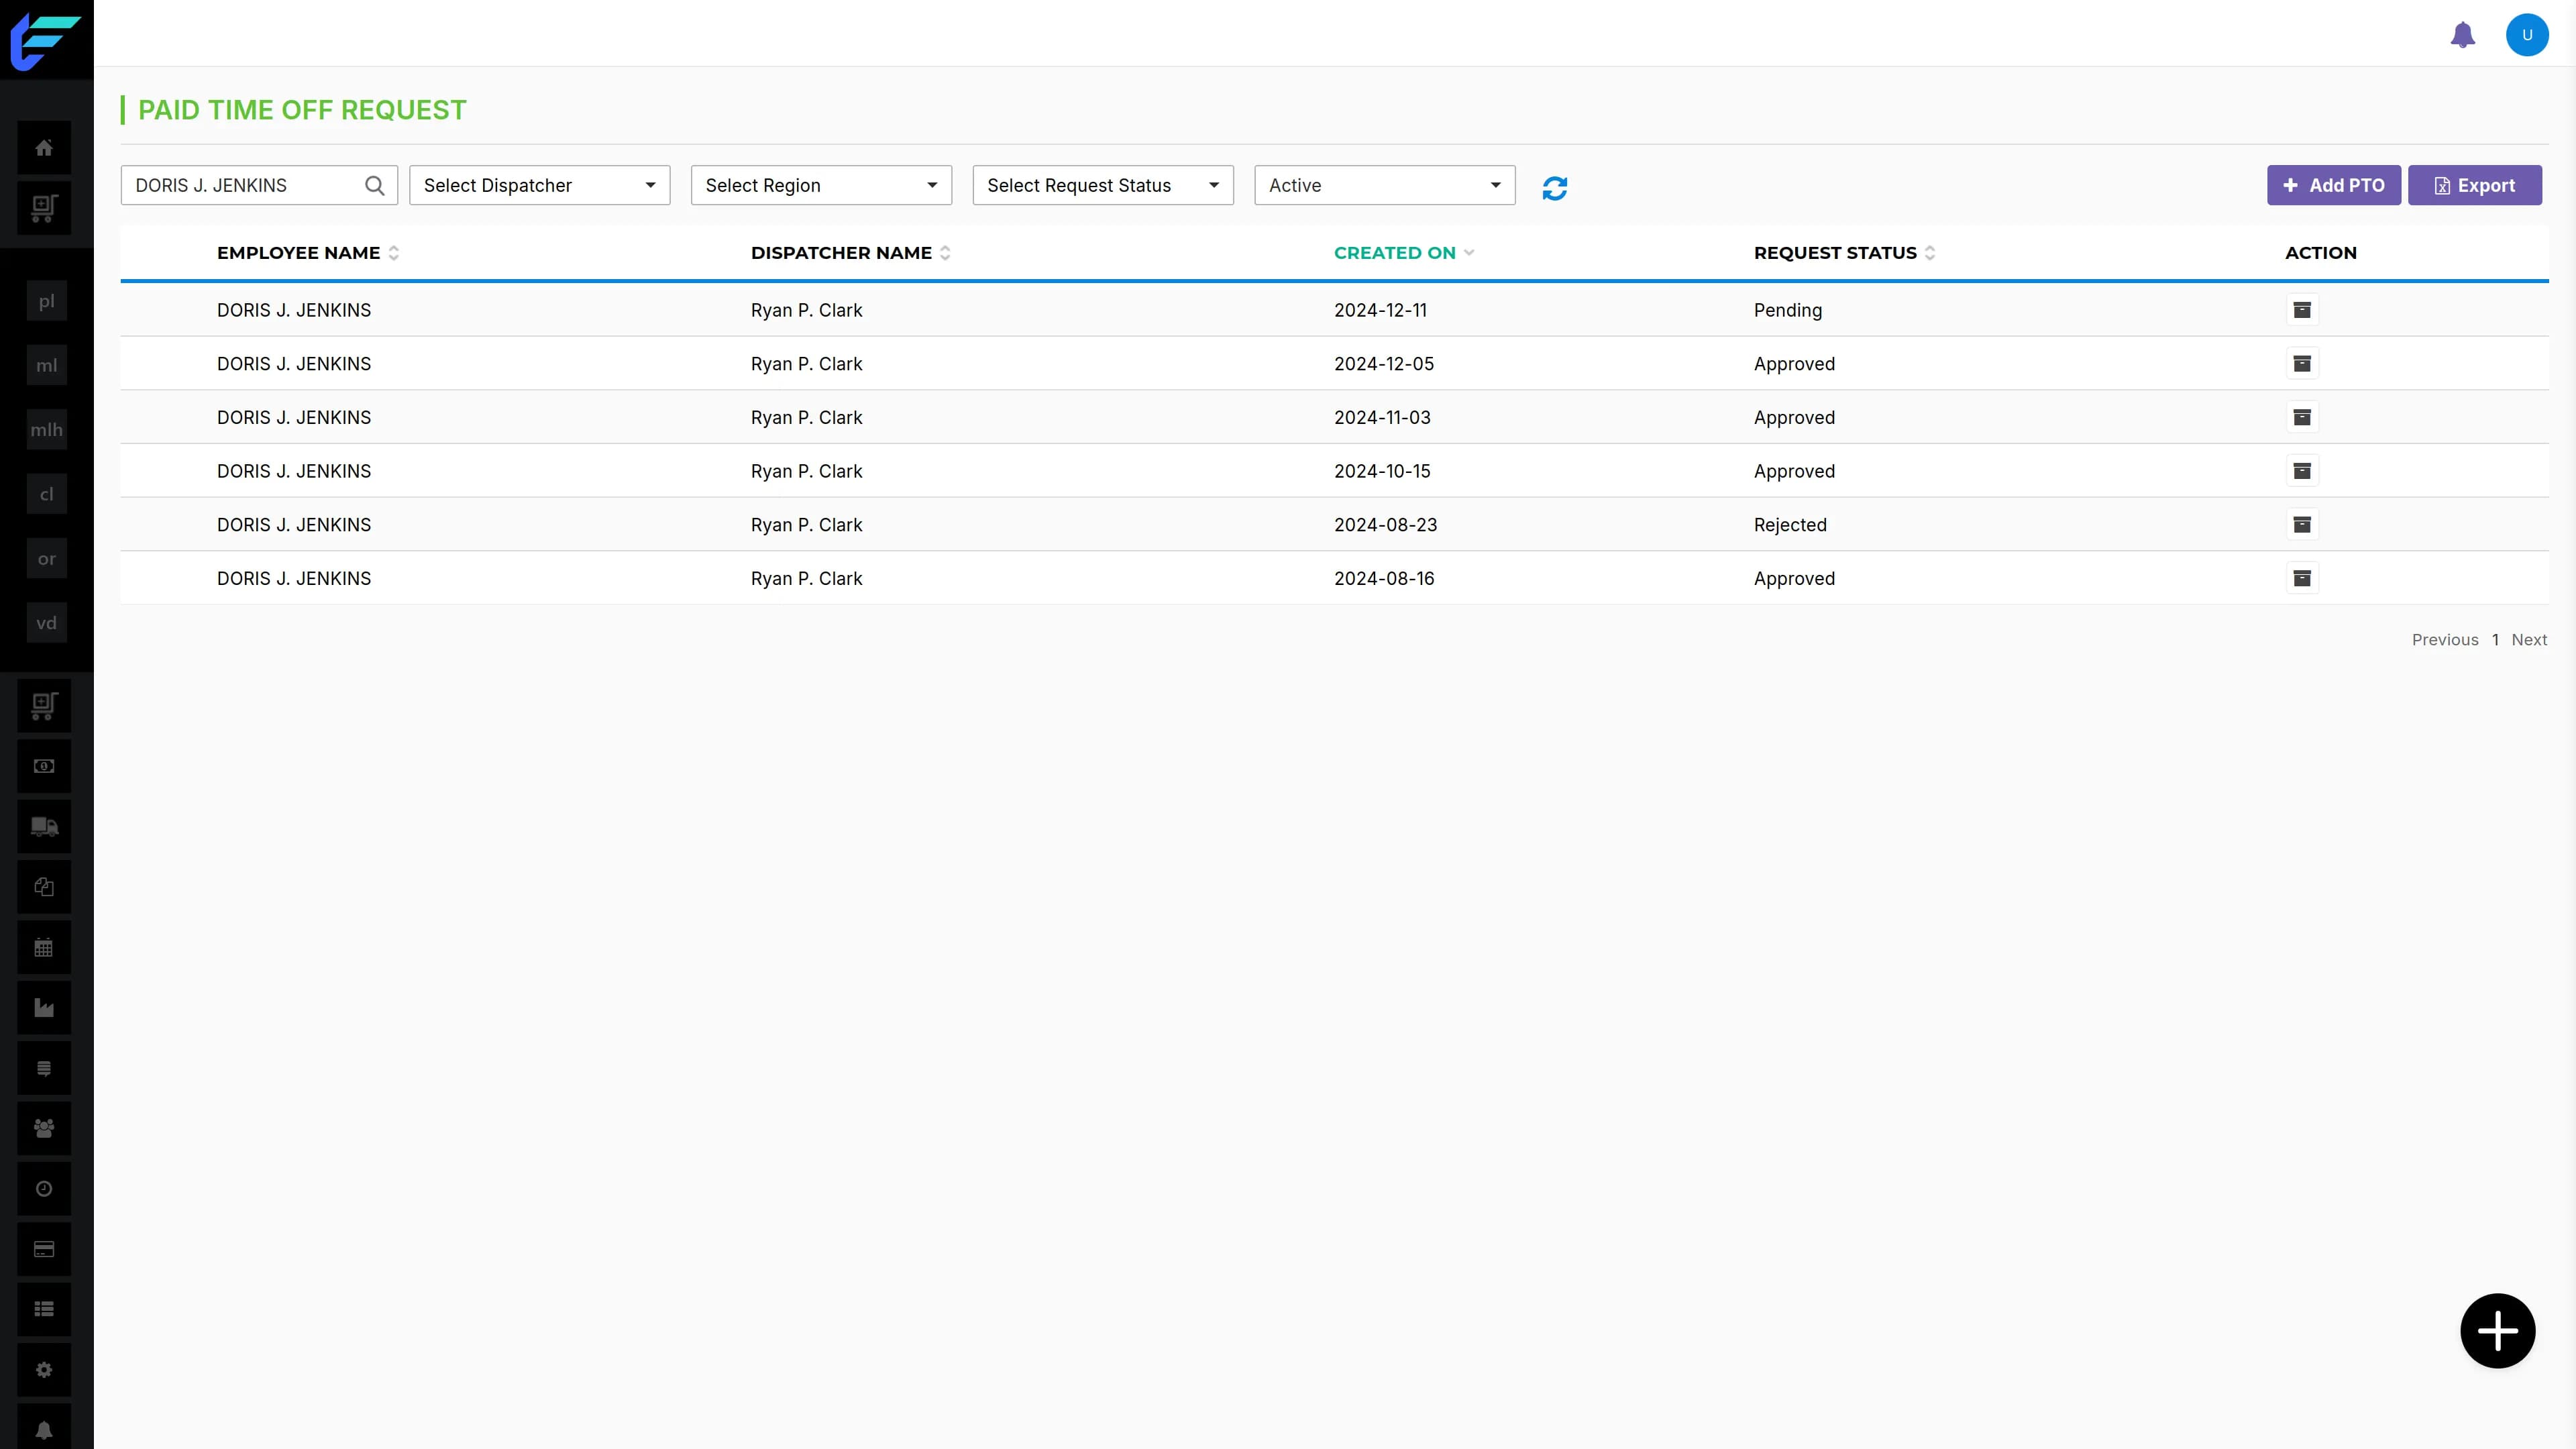
Task: Open the settings gear icon in sidebar
Action: (x=44, y=1370)
